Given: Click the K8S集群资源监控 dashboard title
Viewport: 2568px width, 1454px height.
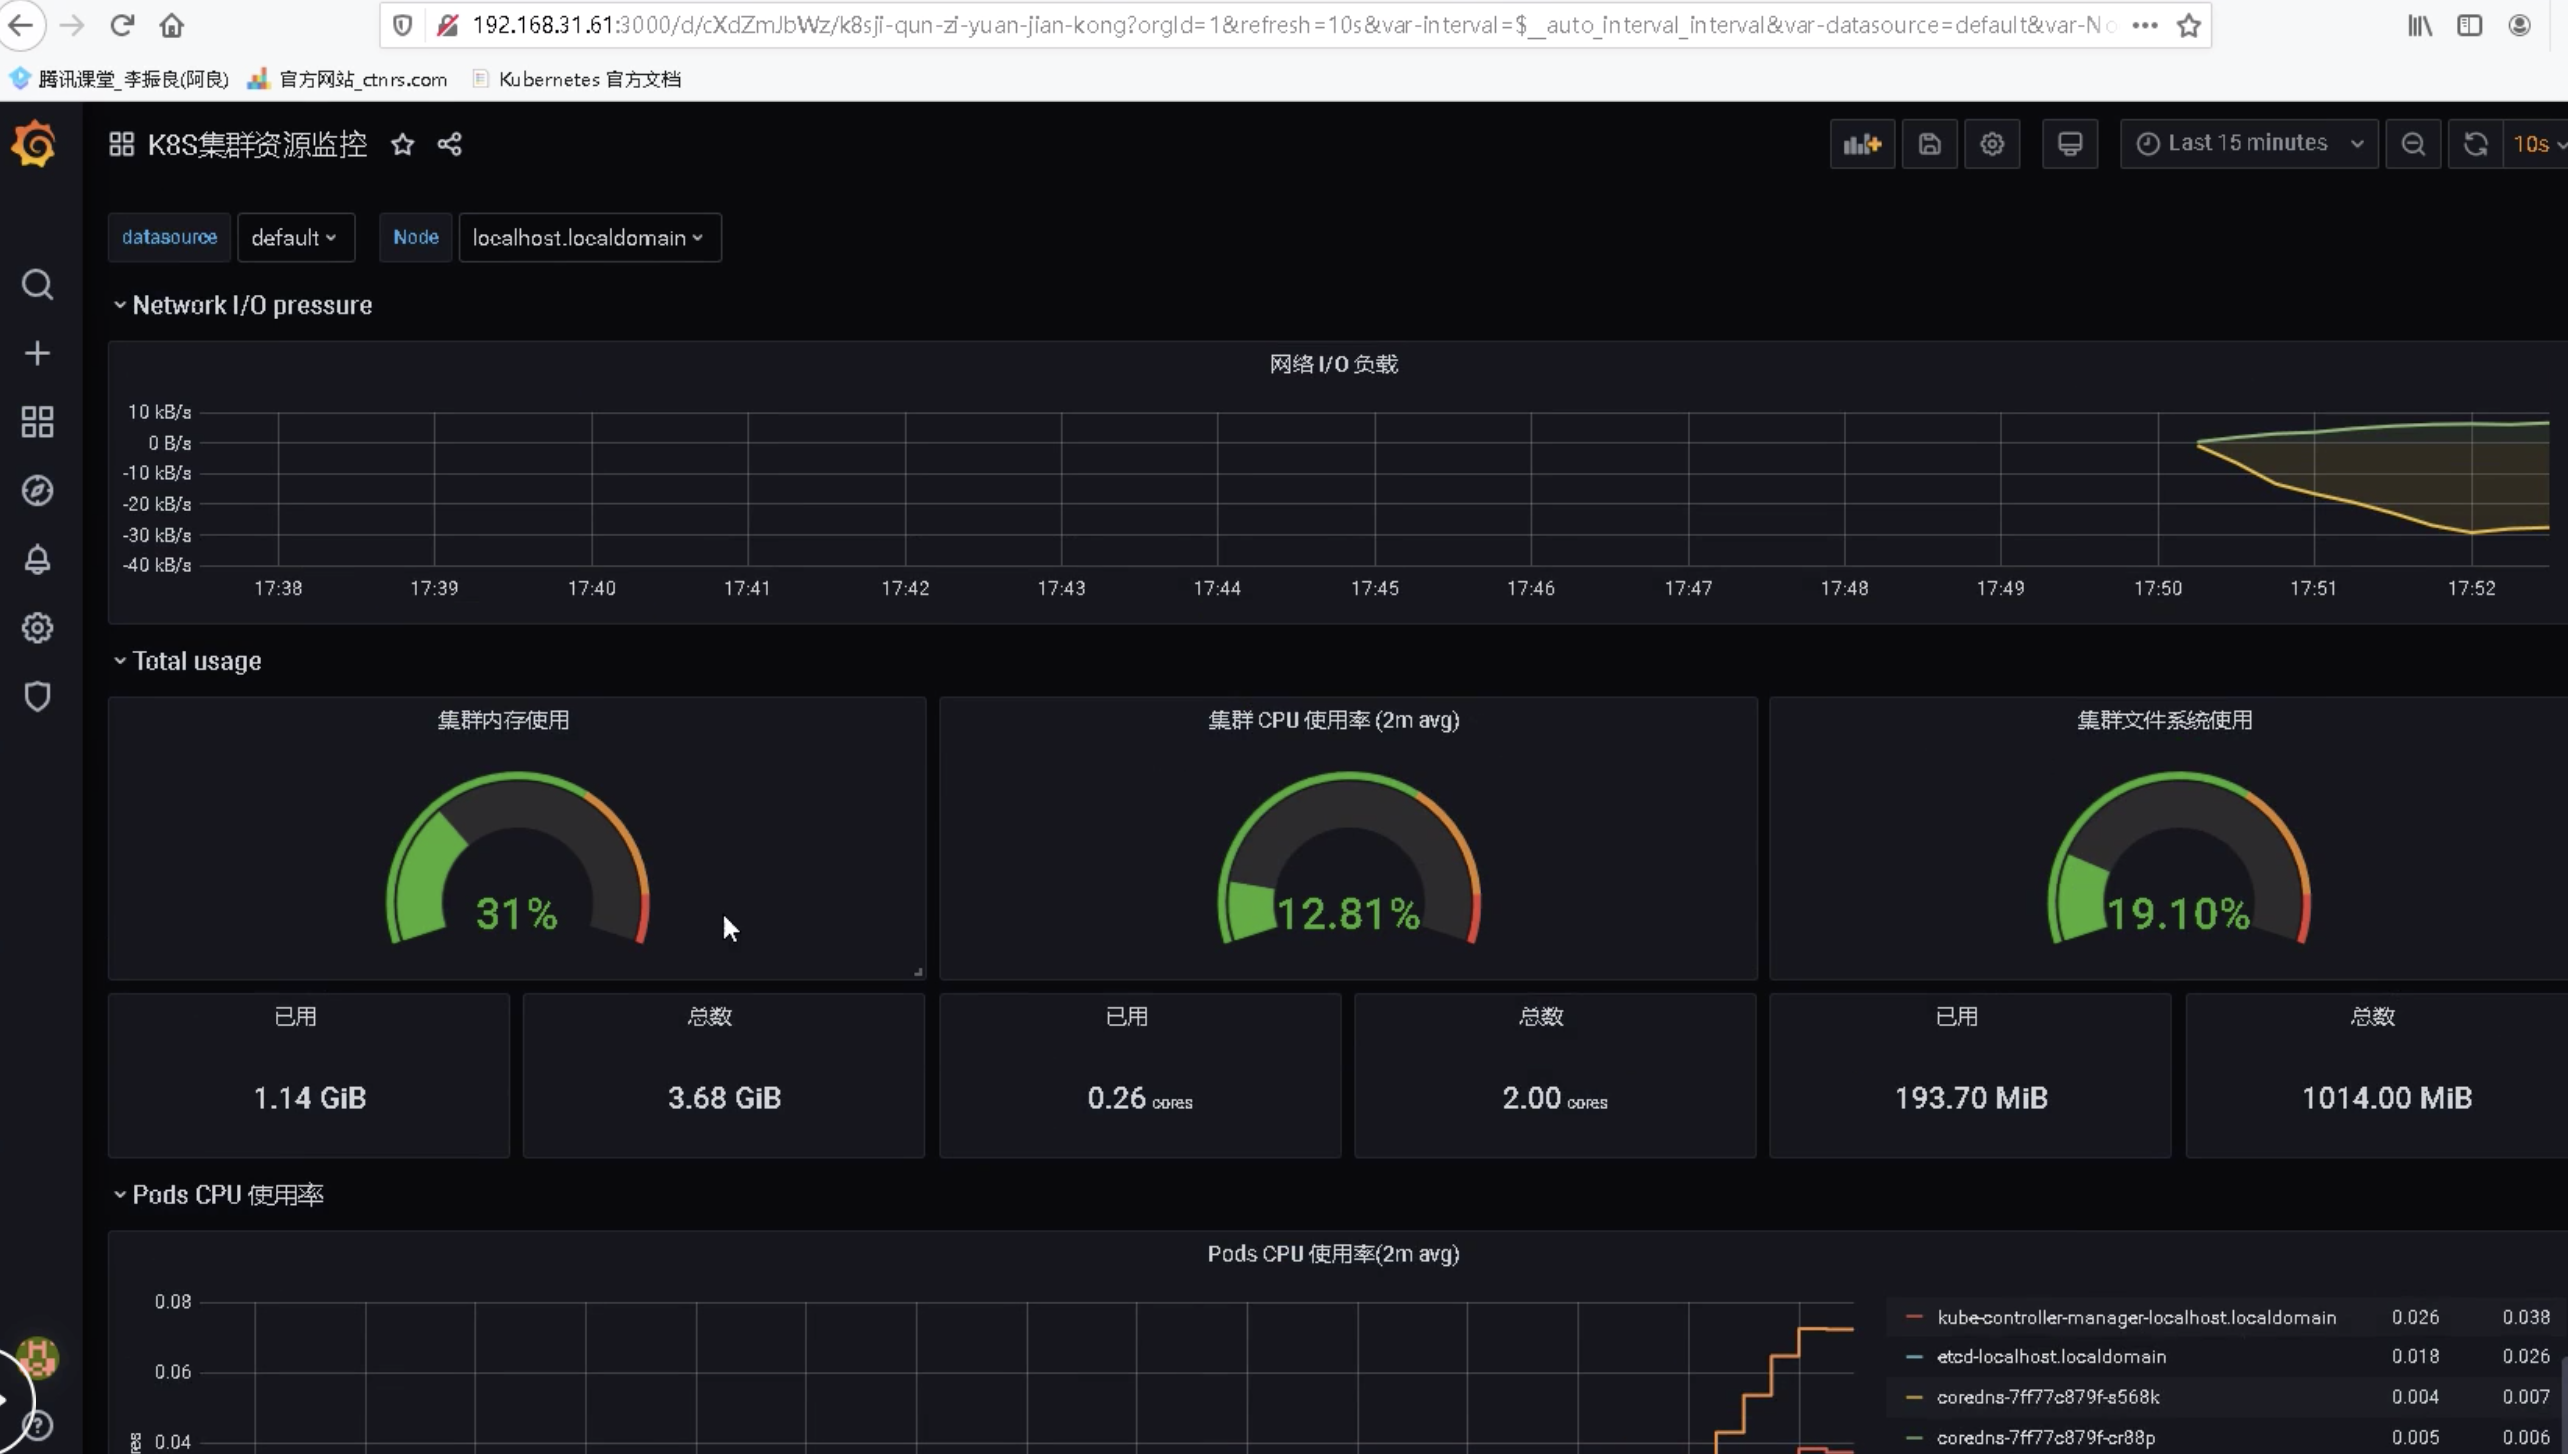Looking at the screenshot, I should coord(257,144).
